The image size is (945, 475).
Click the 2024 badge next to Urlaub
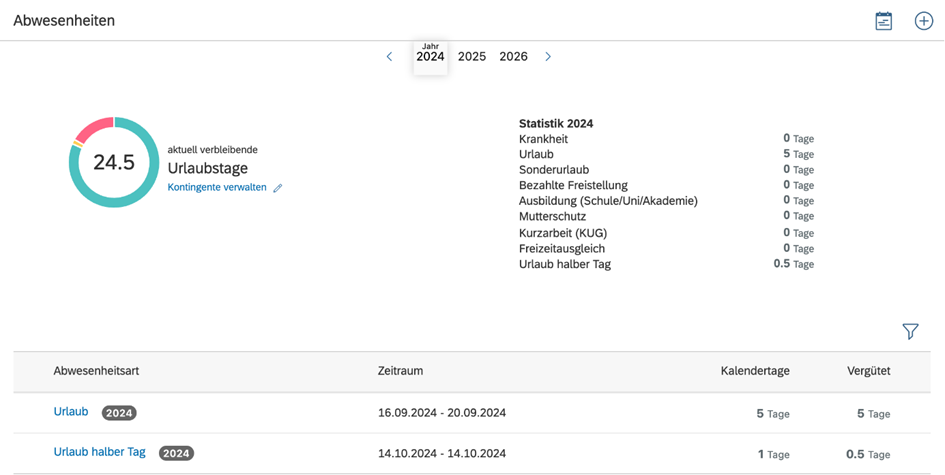coord(120,413)
